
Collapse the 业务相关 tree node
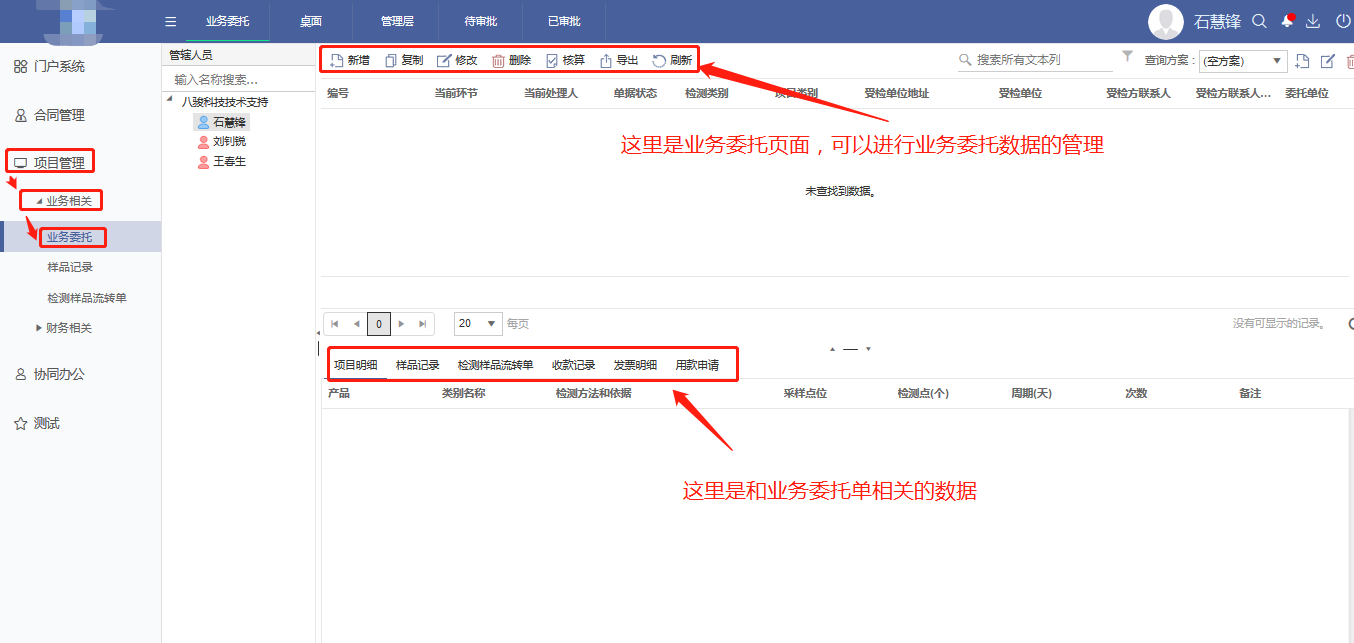tap(39, 201)
